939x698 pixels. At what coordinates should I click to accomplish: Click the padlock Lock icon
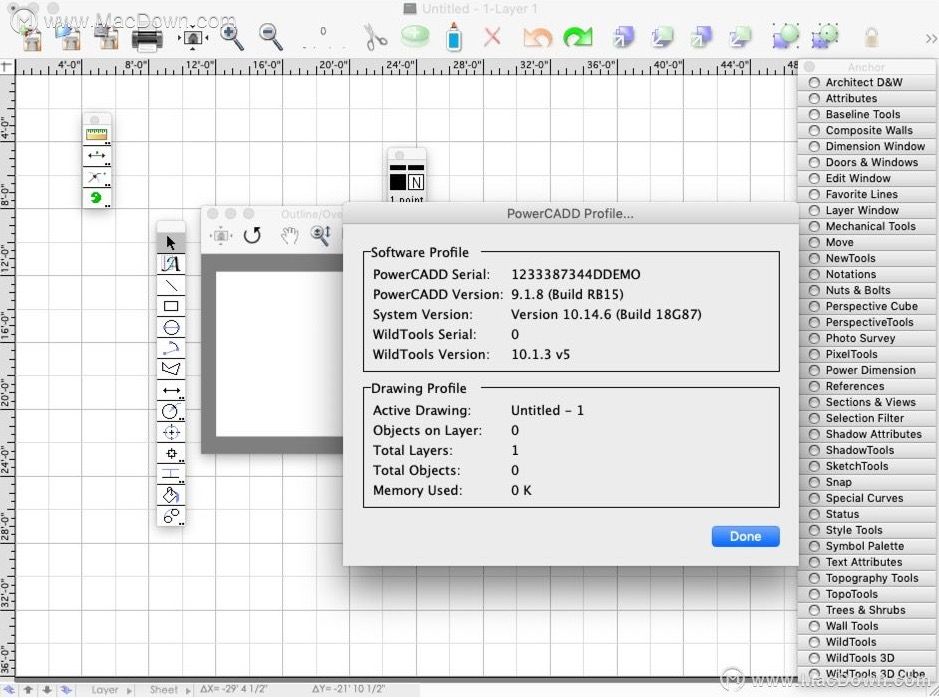click(x=871, y=38)
